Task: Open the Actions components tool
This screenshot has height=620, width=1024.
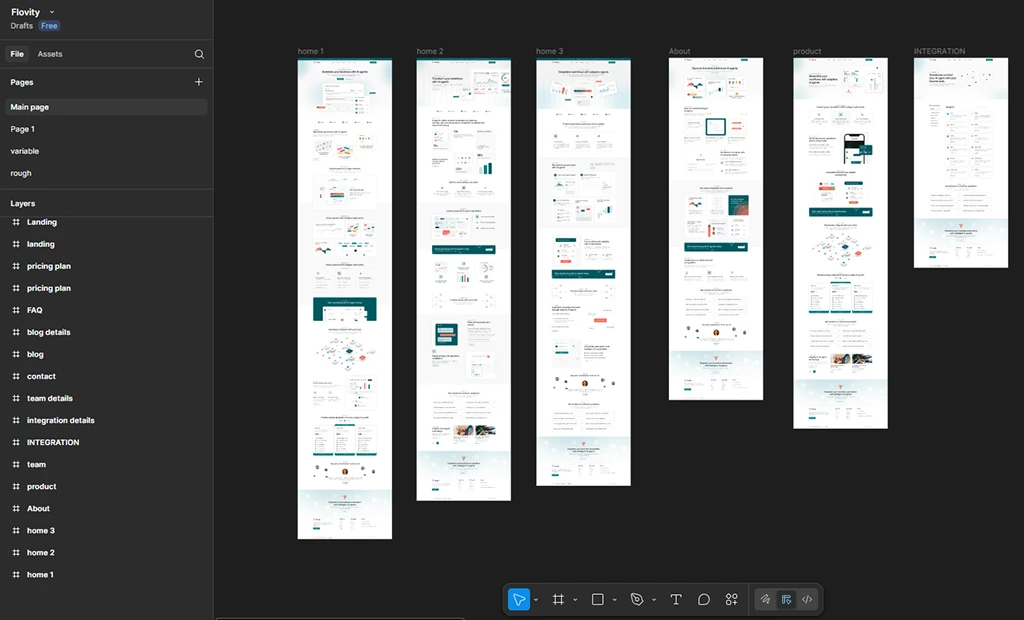Action: click(731, 599)
